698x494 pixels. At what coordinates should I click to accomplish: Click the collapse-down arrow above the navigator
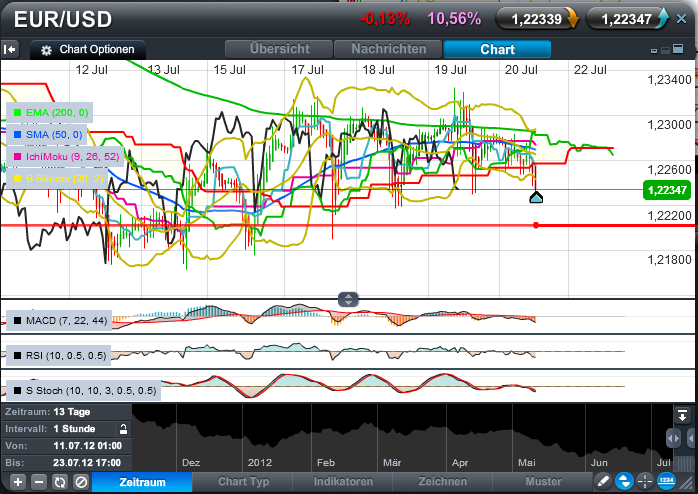[x=682, y=415]
